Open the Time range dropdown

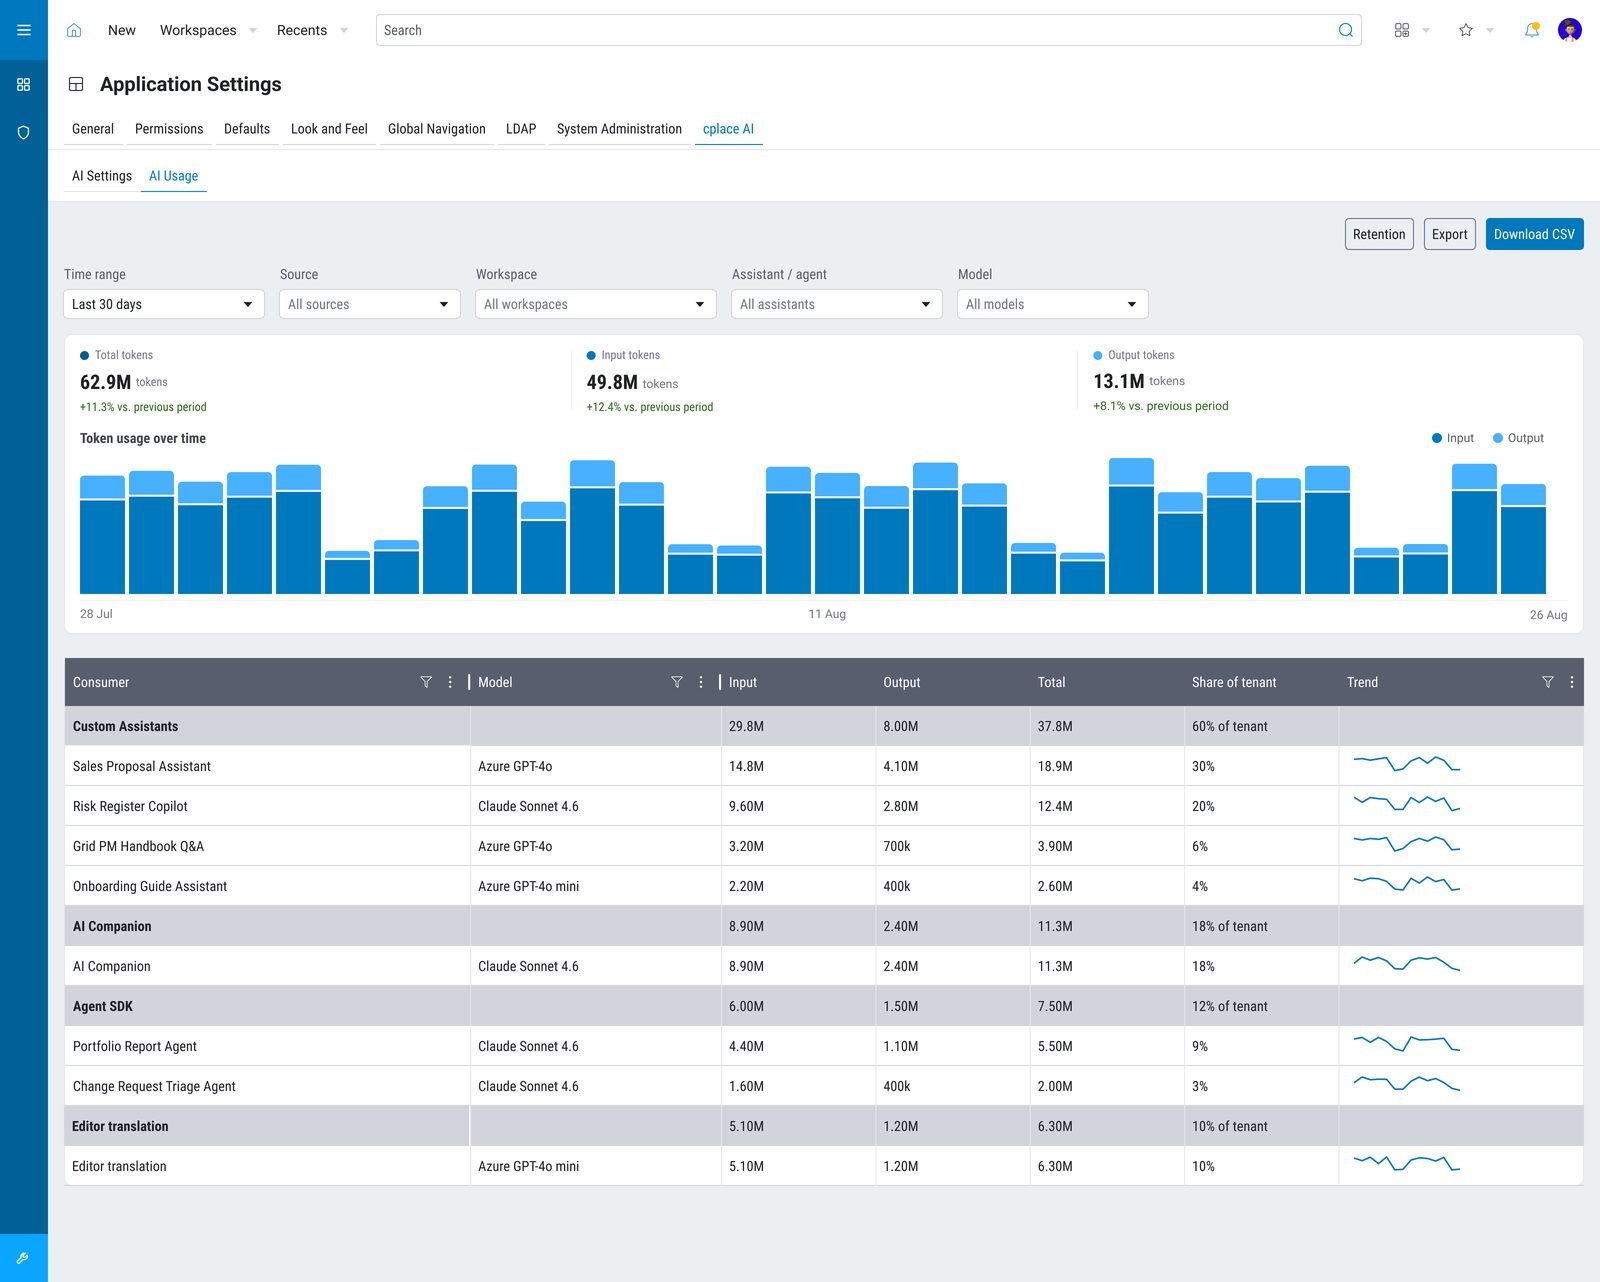(x=164, y=304)
